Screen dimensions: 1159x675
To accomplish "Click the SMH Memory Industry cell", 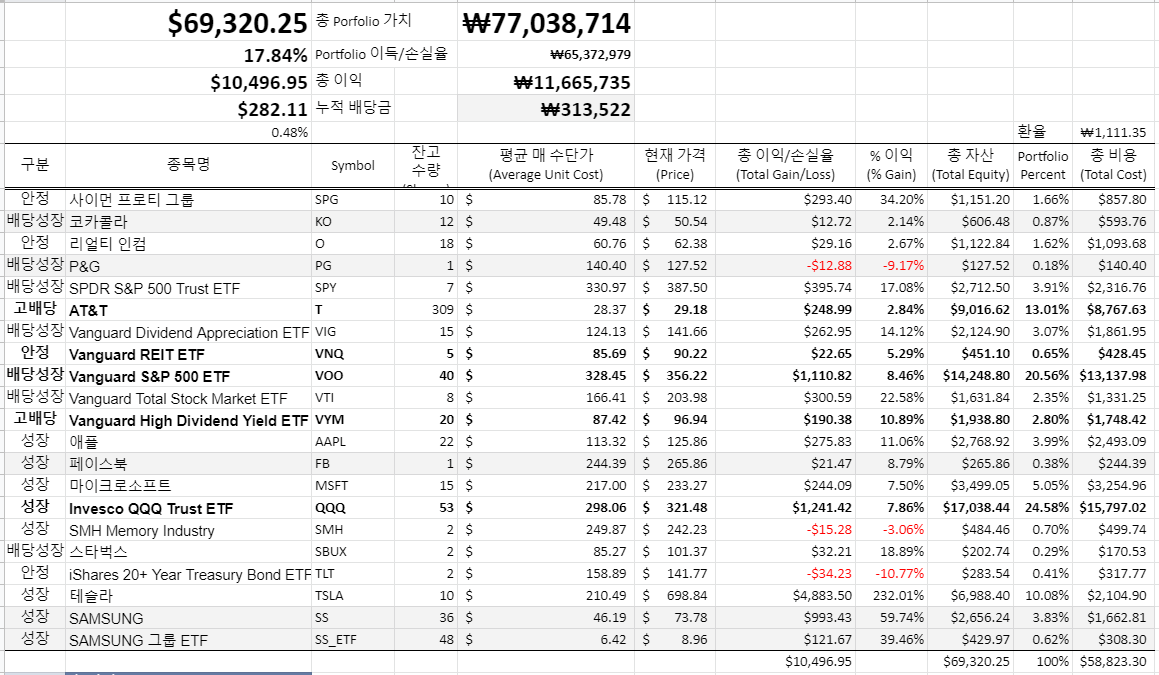I will point(188,529).
